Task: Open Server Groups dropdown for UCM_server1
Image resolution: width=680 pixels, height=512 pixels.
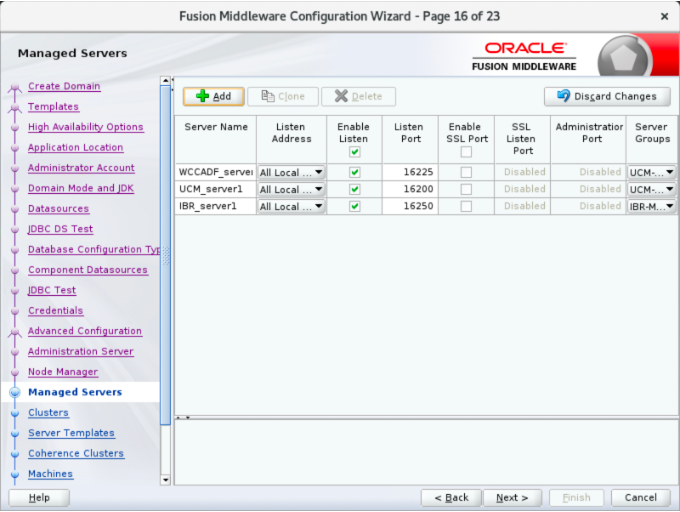Action: coord(652,189)
